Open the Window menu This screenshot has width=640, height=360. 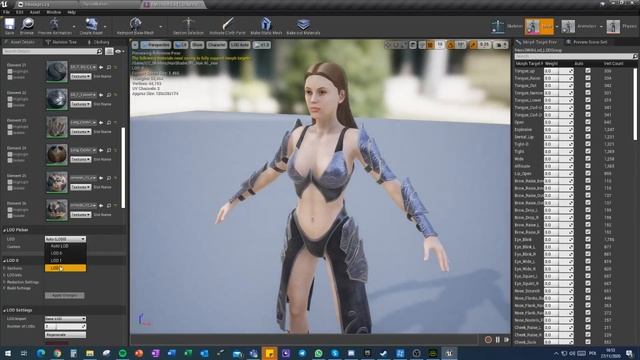click(53, 12)
